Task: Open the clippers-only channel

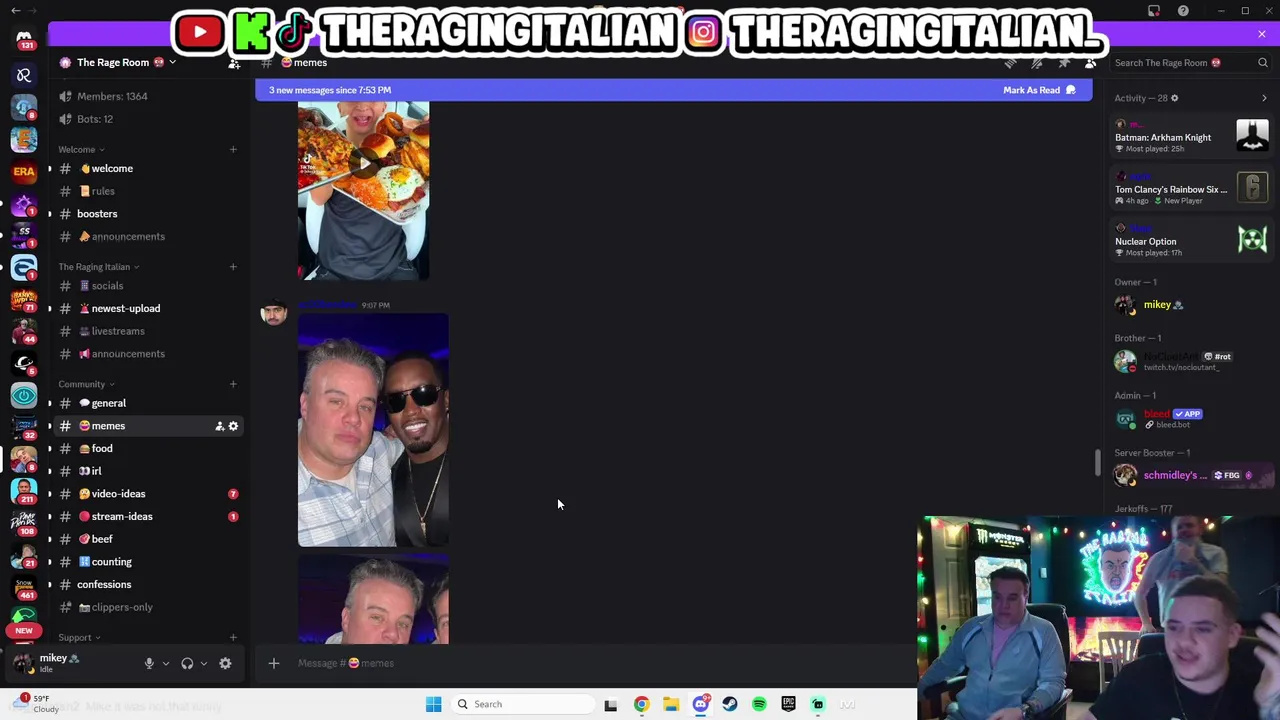Action: [148, 607]
